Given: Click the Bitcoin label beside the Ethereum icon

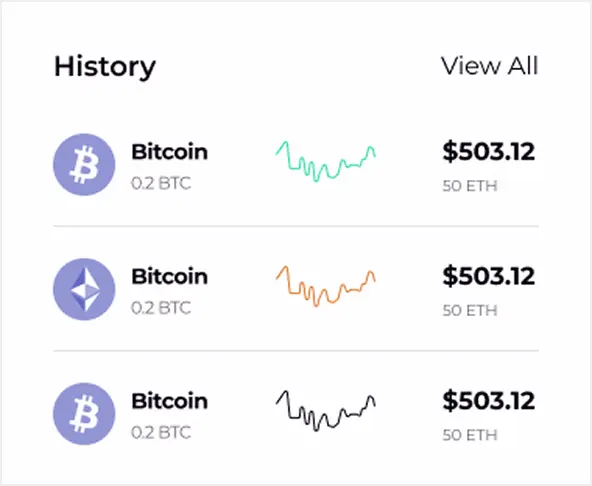Looking at the screenshot, I should point(170,276).
